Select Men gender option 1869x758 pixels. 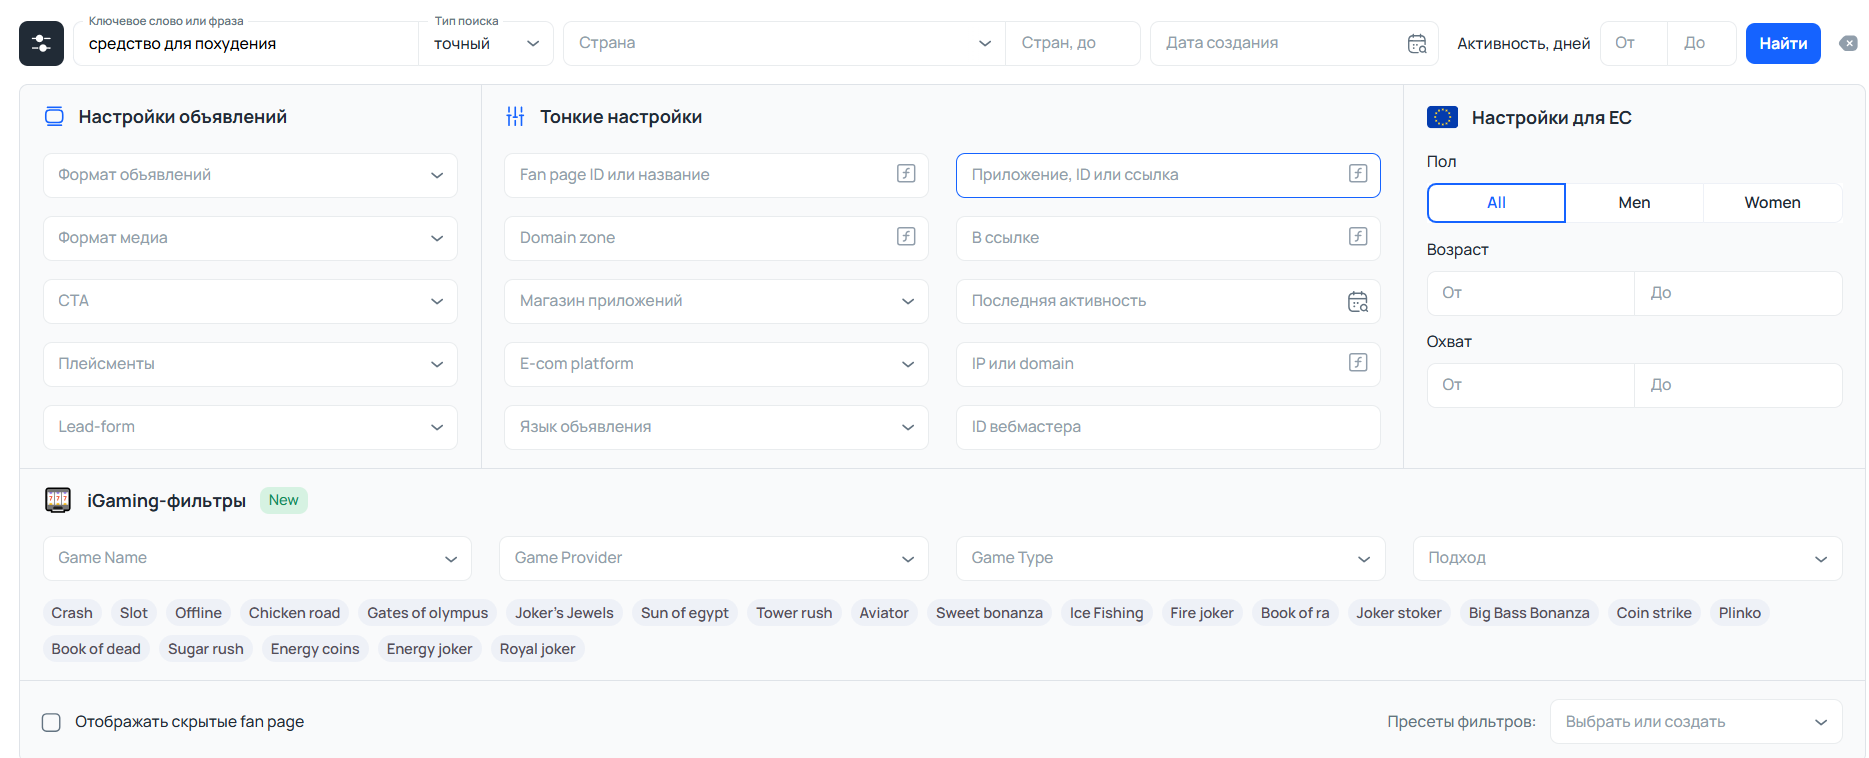pos(1634,203)
